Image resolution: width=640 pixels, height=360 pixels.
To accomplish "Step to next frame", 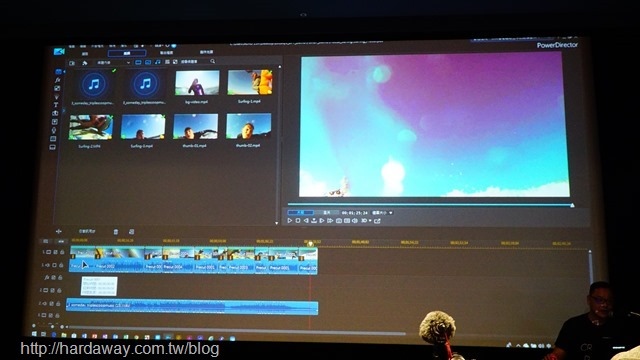I will (322, 220).
